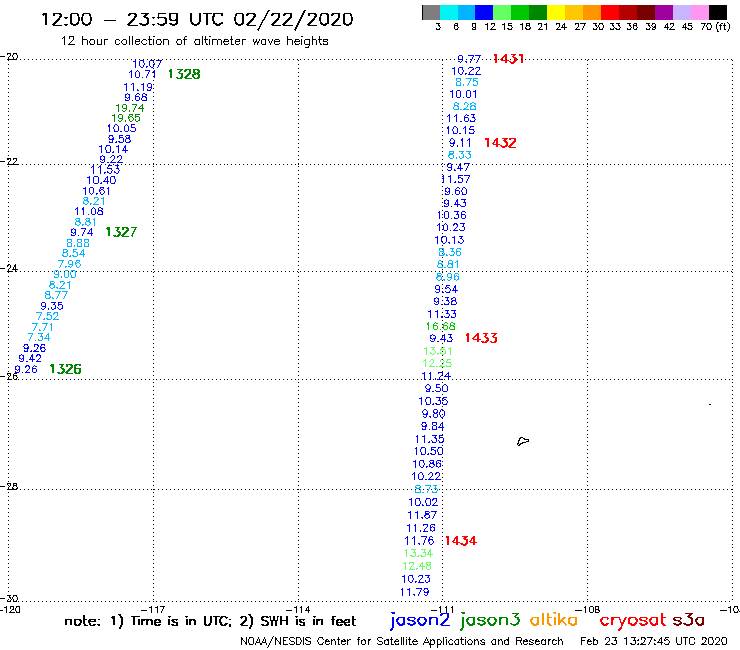This screenshot has height=650, width=740.
Task: Click the wave height value 11.79
Action: tap(415, 592)
